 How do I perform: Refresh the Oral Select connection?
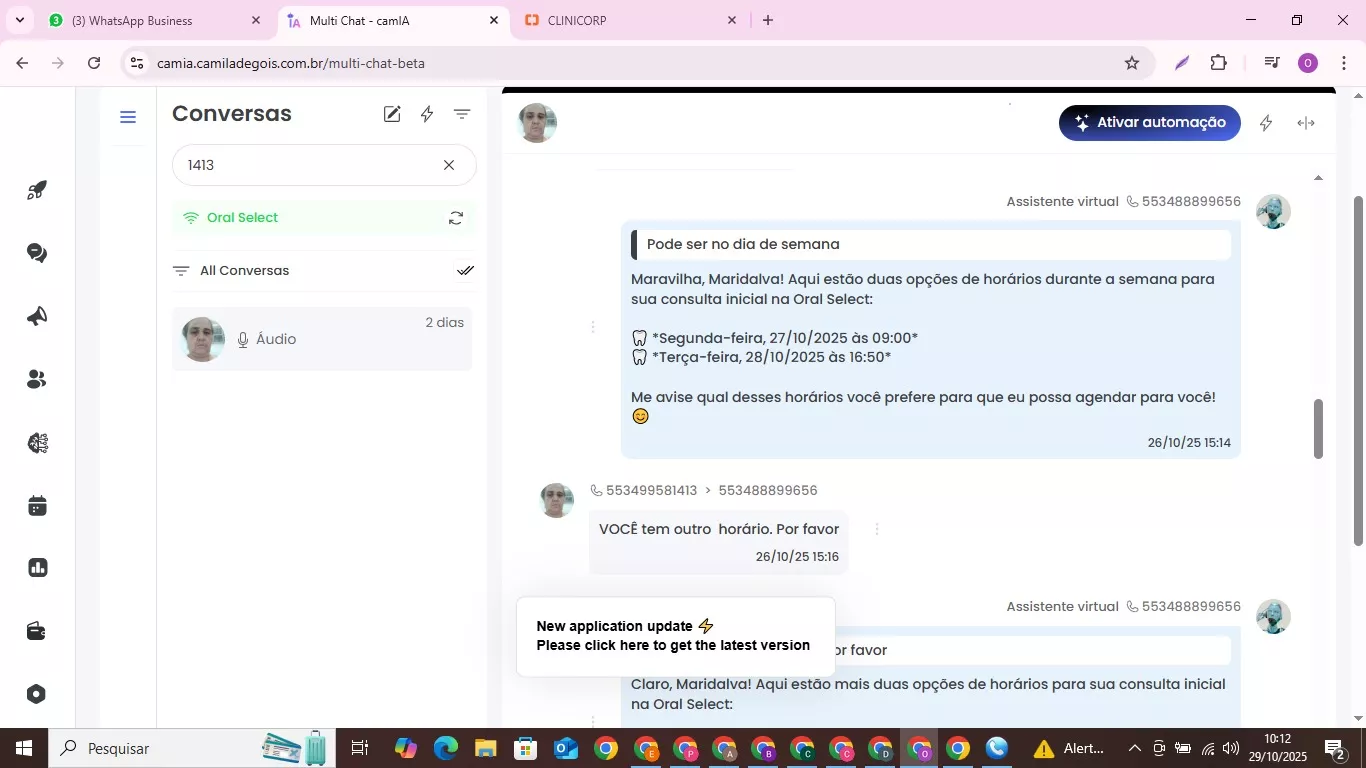pyautogui.click(x=456, y=218)
